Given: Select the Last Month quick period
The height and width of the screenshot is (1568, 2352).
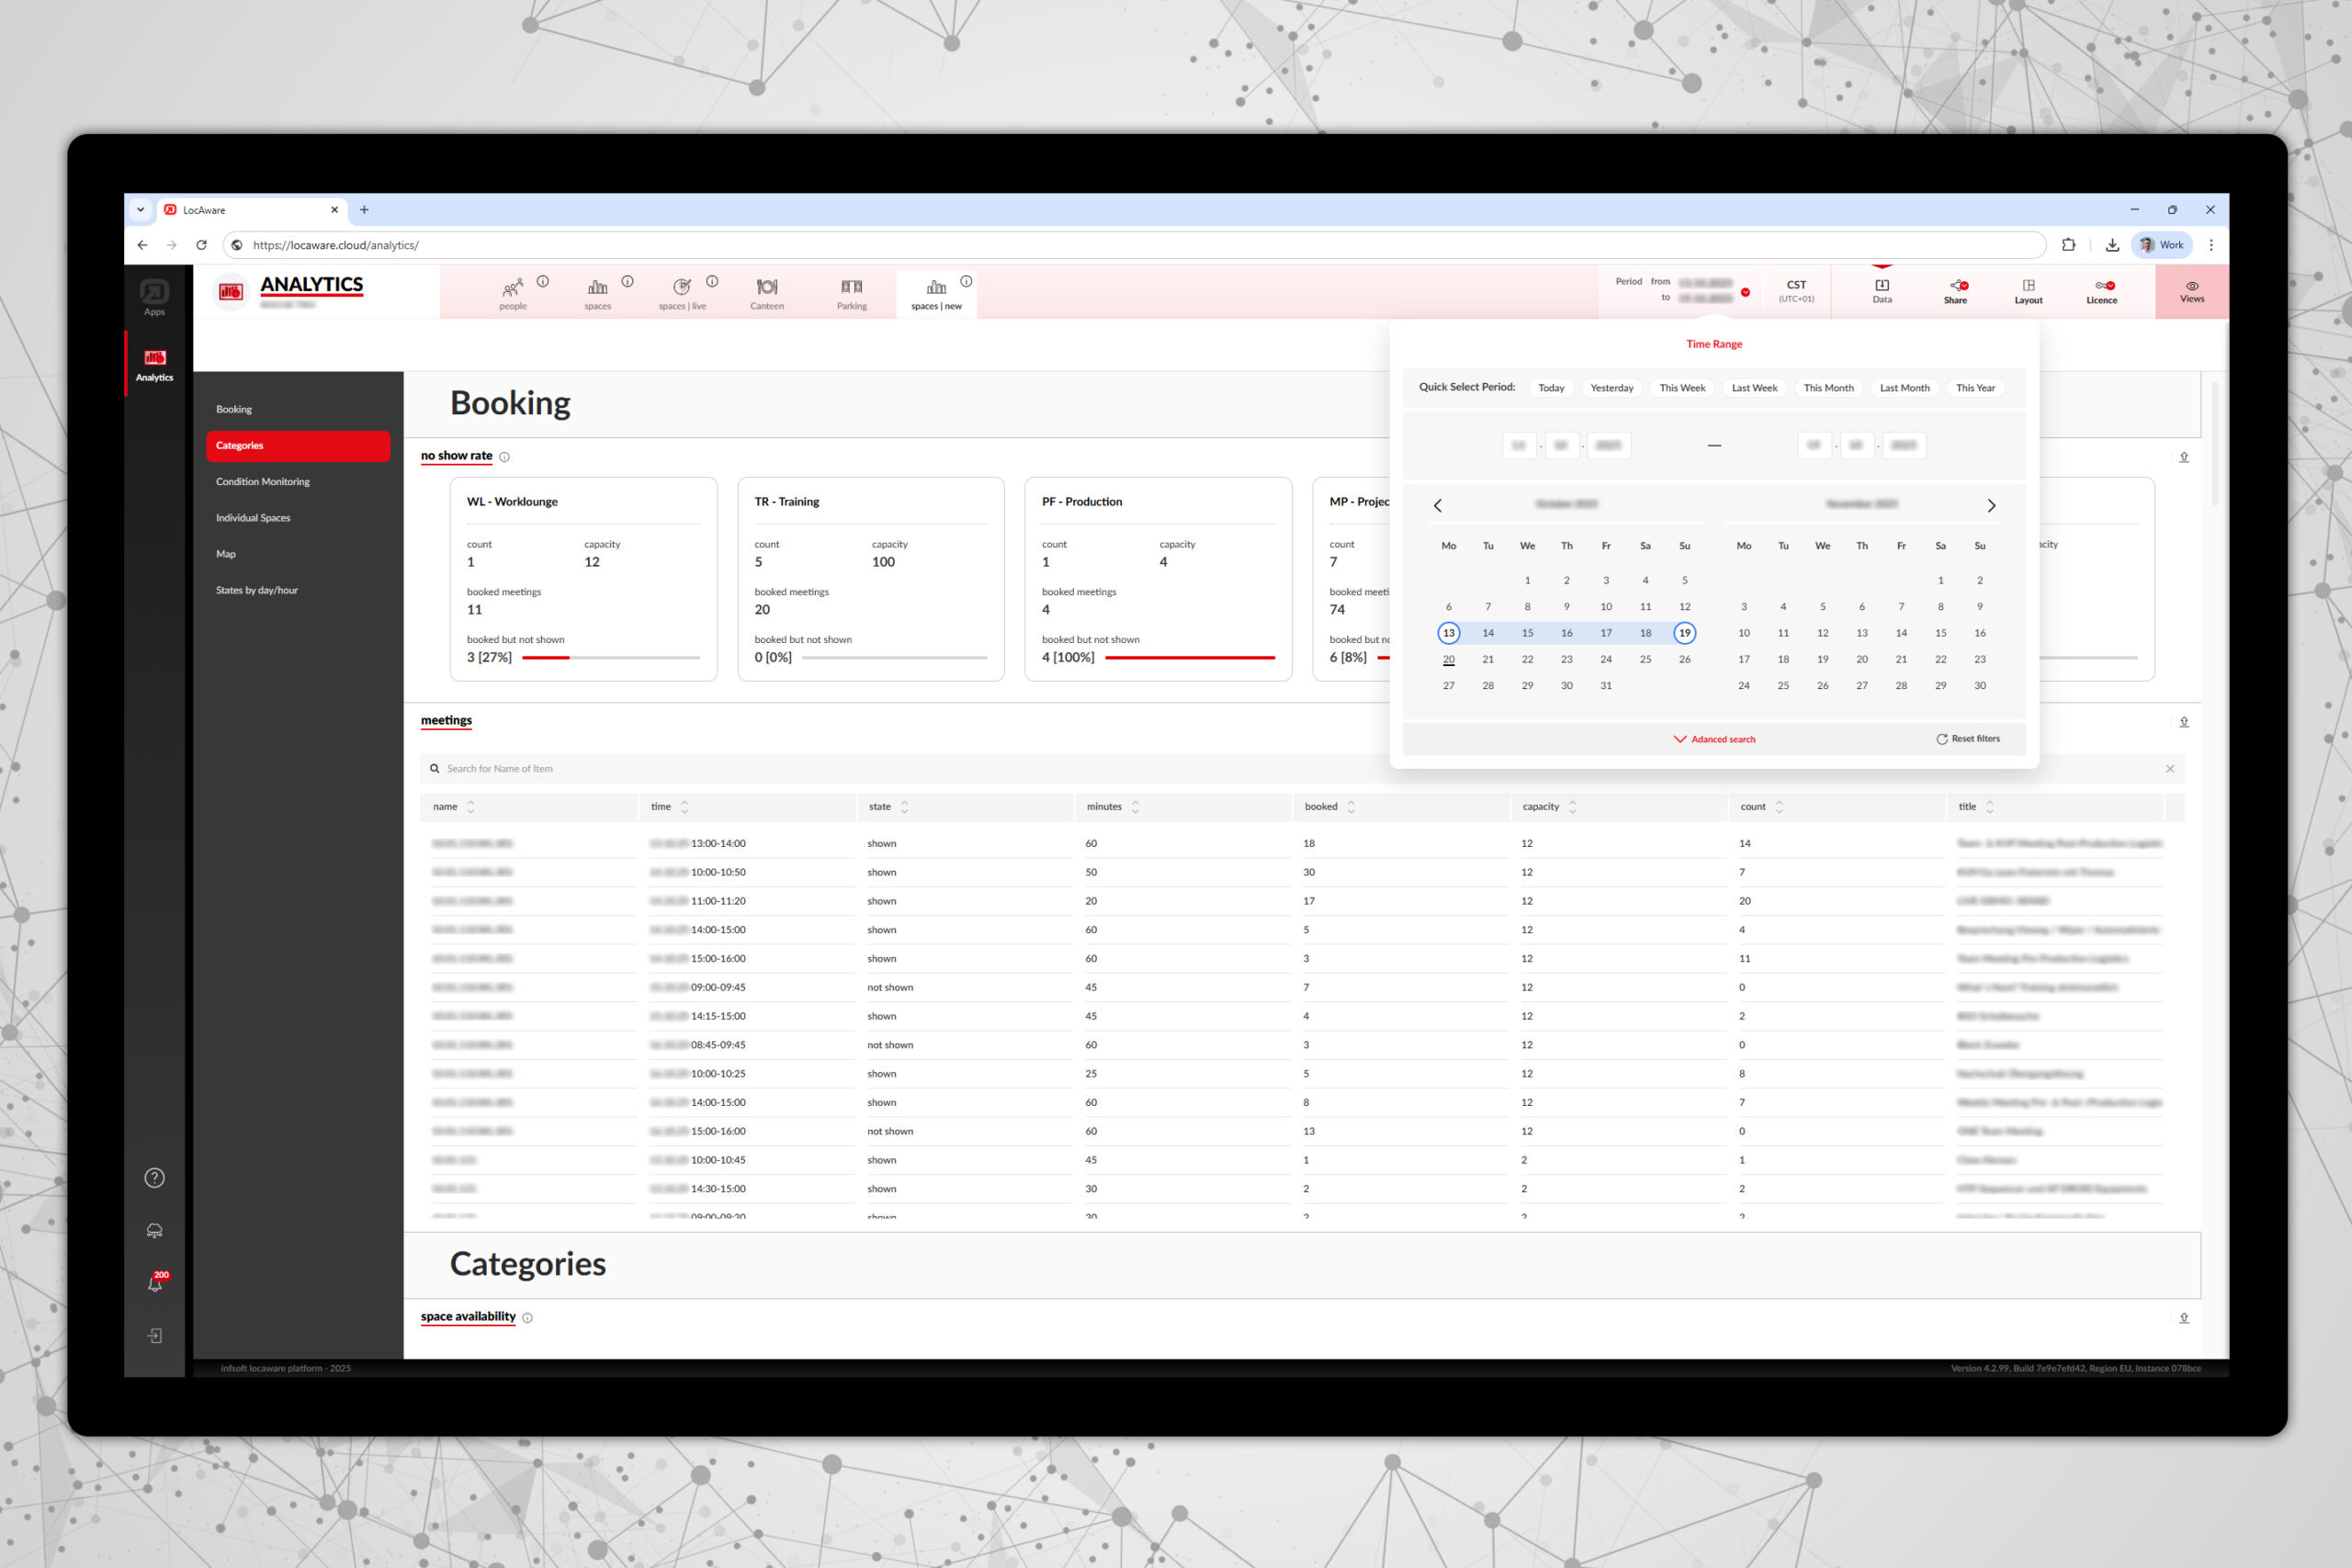Looking at the screenshot, I should (1904, 387).
